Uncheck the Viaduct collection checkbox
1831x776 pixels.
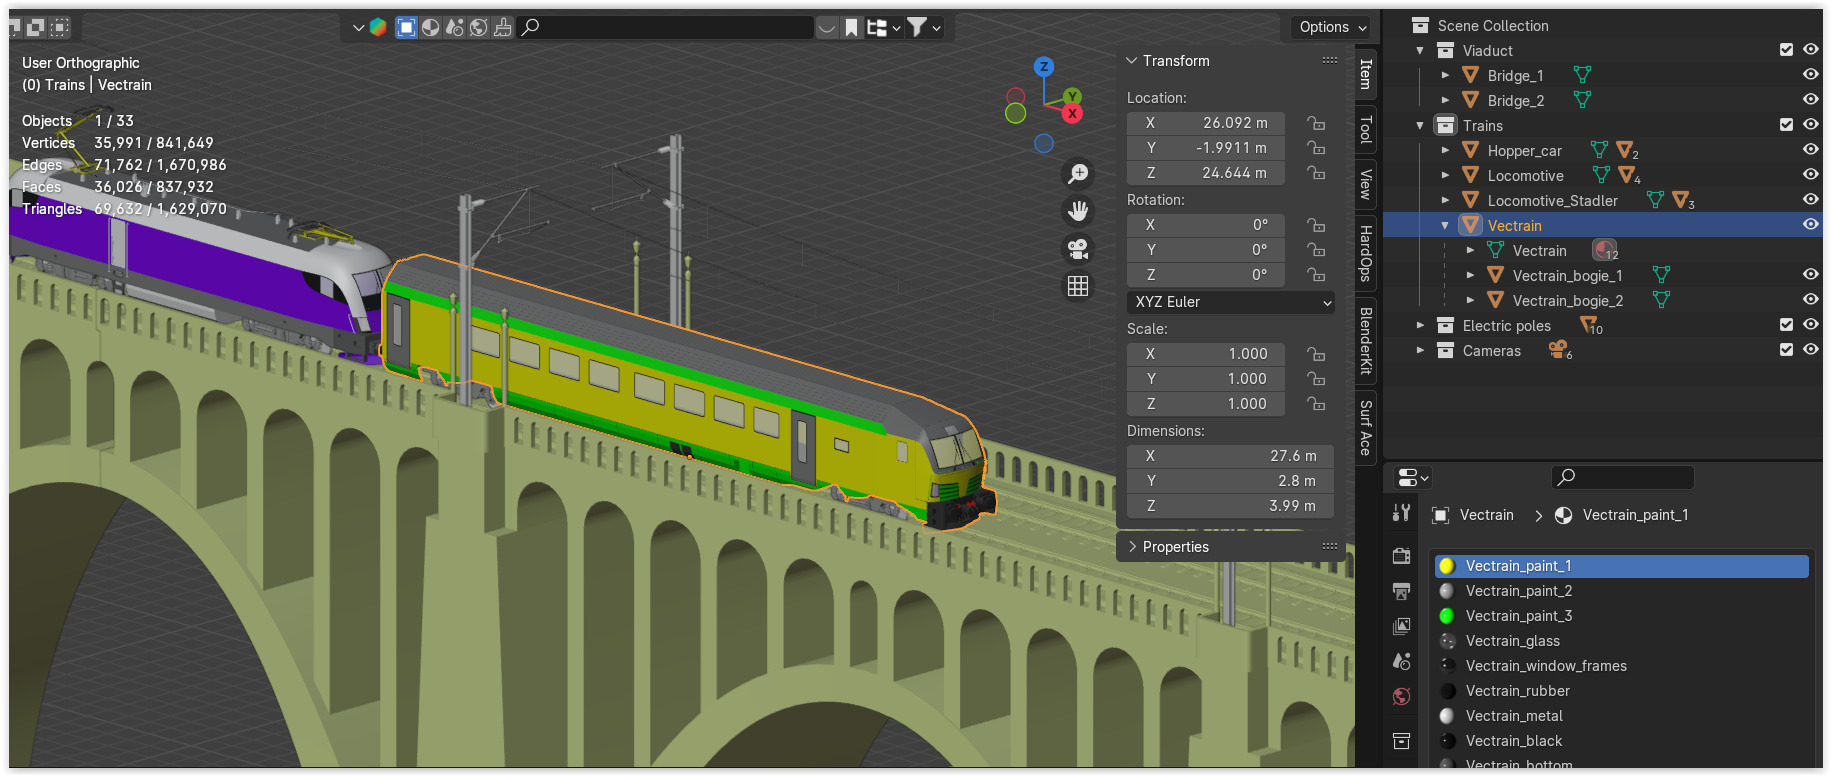(x=1786, y=50)
